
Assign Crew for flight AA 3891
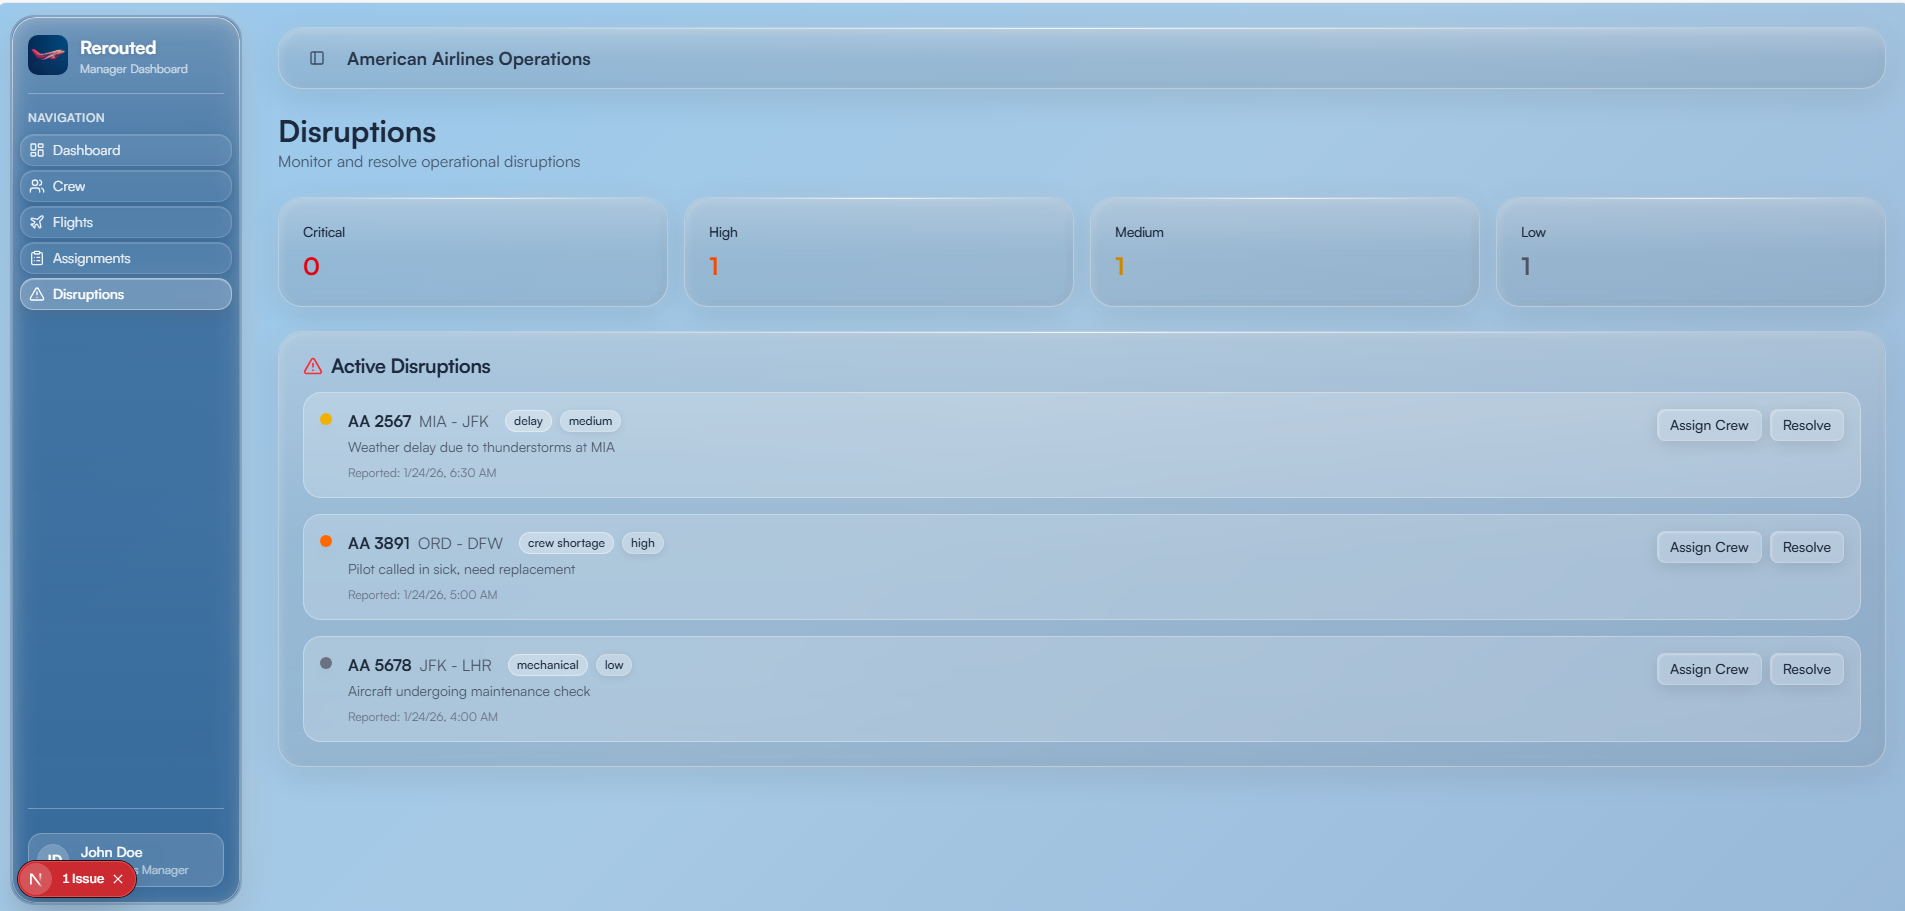tap(1709, 547)
